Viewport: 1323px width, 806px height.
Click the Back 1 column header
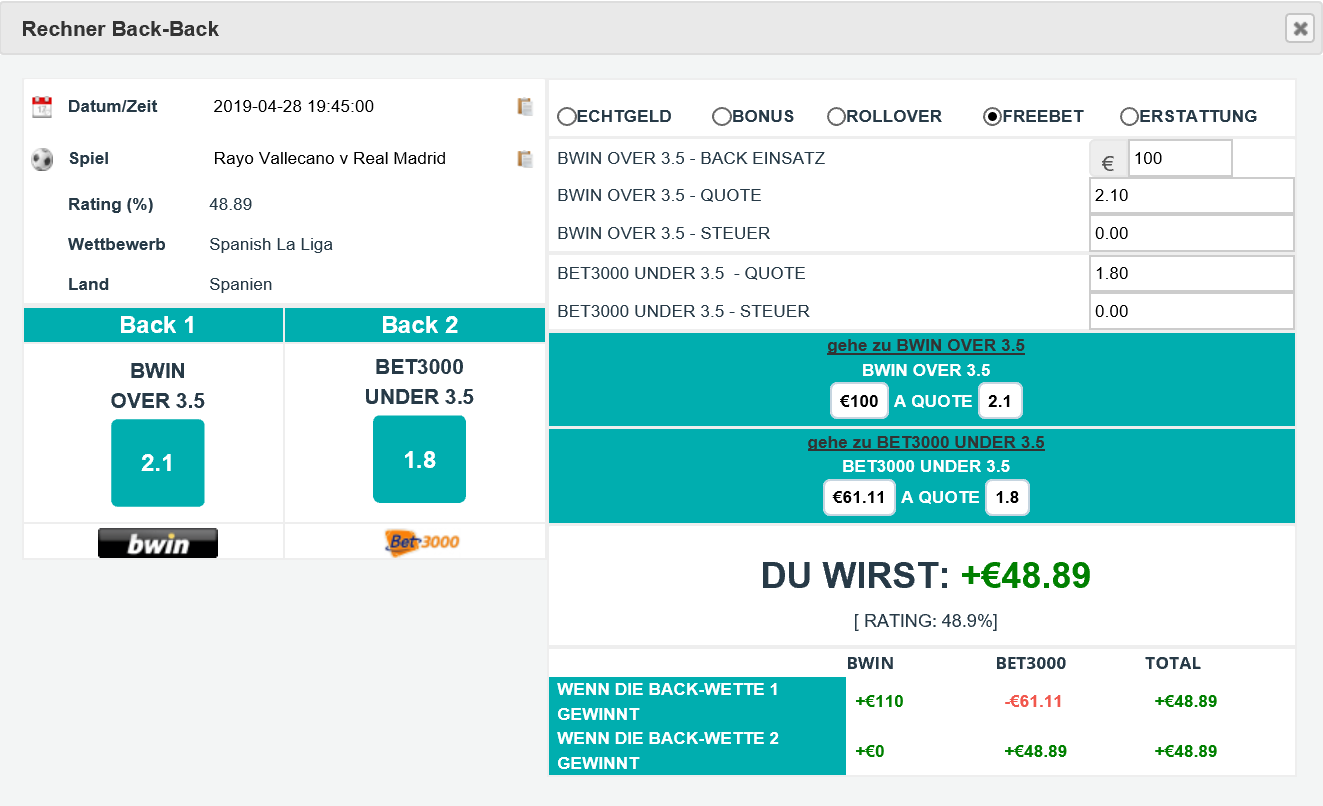[154, 325]
